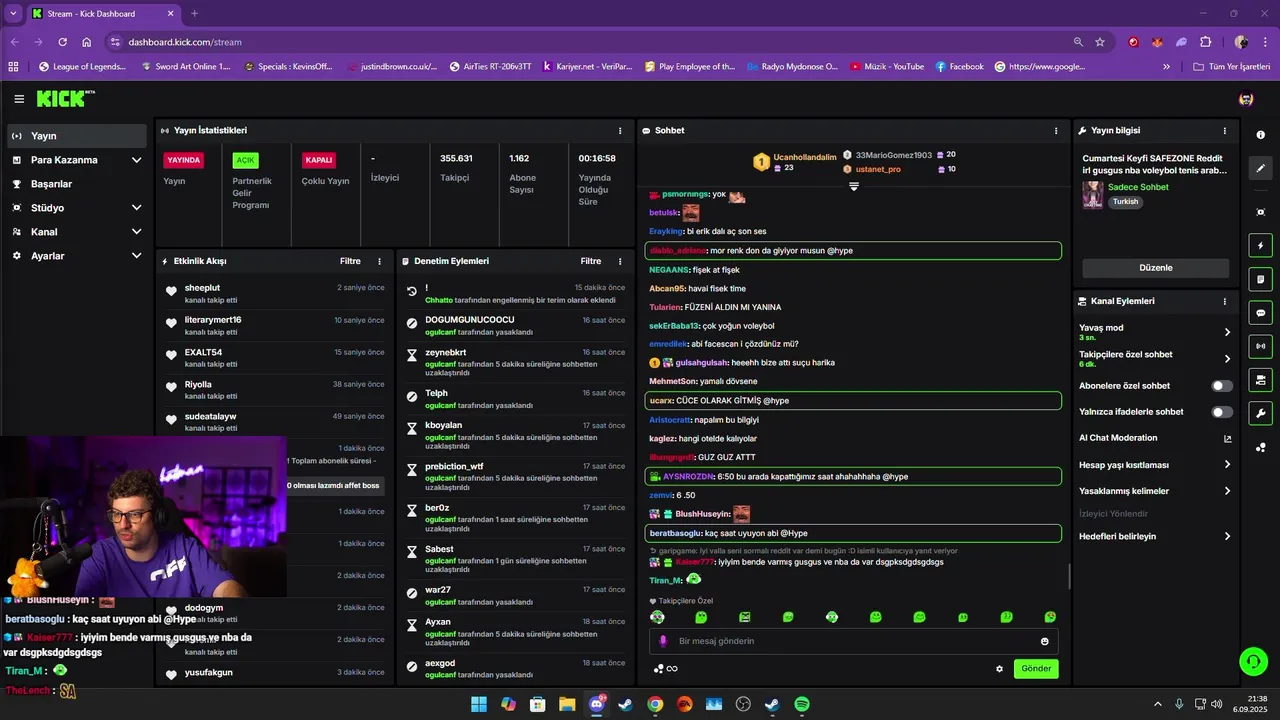
Task: Open League of Legends bookmark
Action: [x=83, y=67]
